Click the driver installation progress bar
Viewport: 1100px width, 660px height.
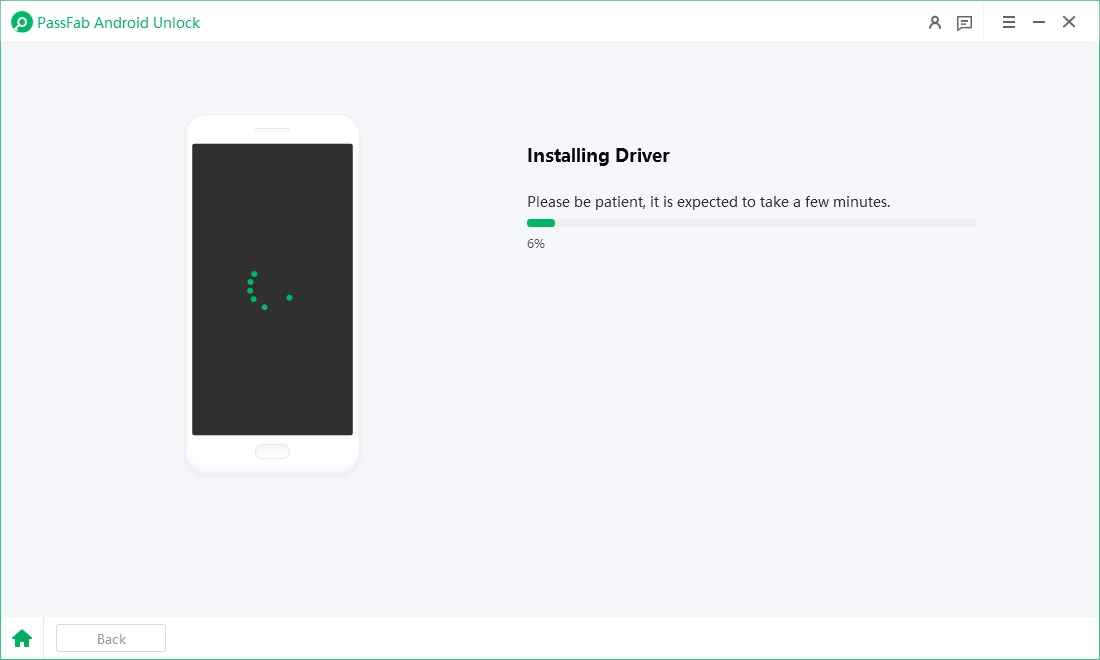point(752,223)
